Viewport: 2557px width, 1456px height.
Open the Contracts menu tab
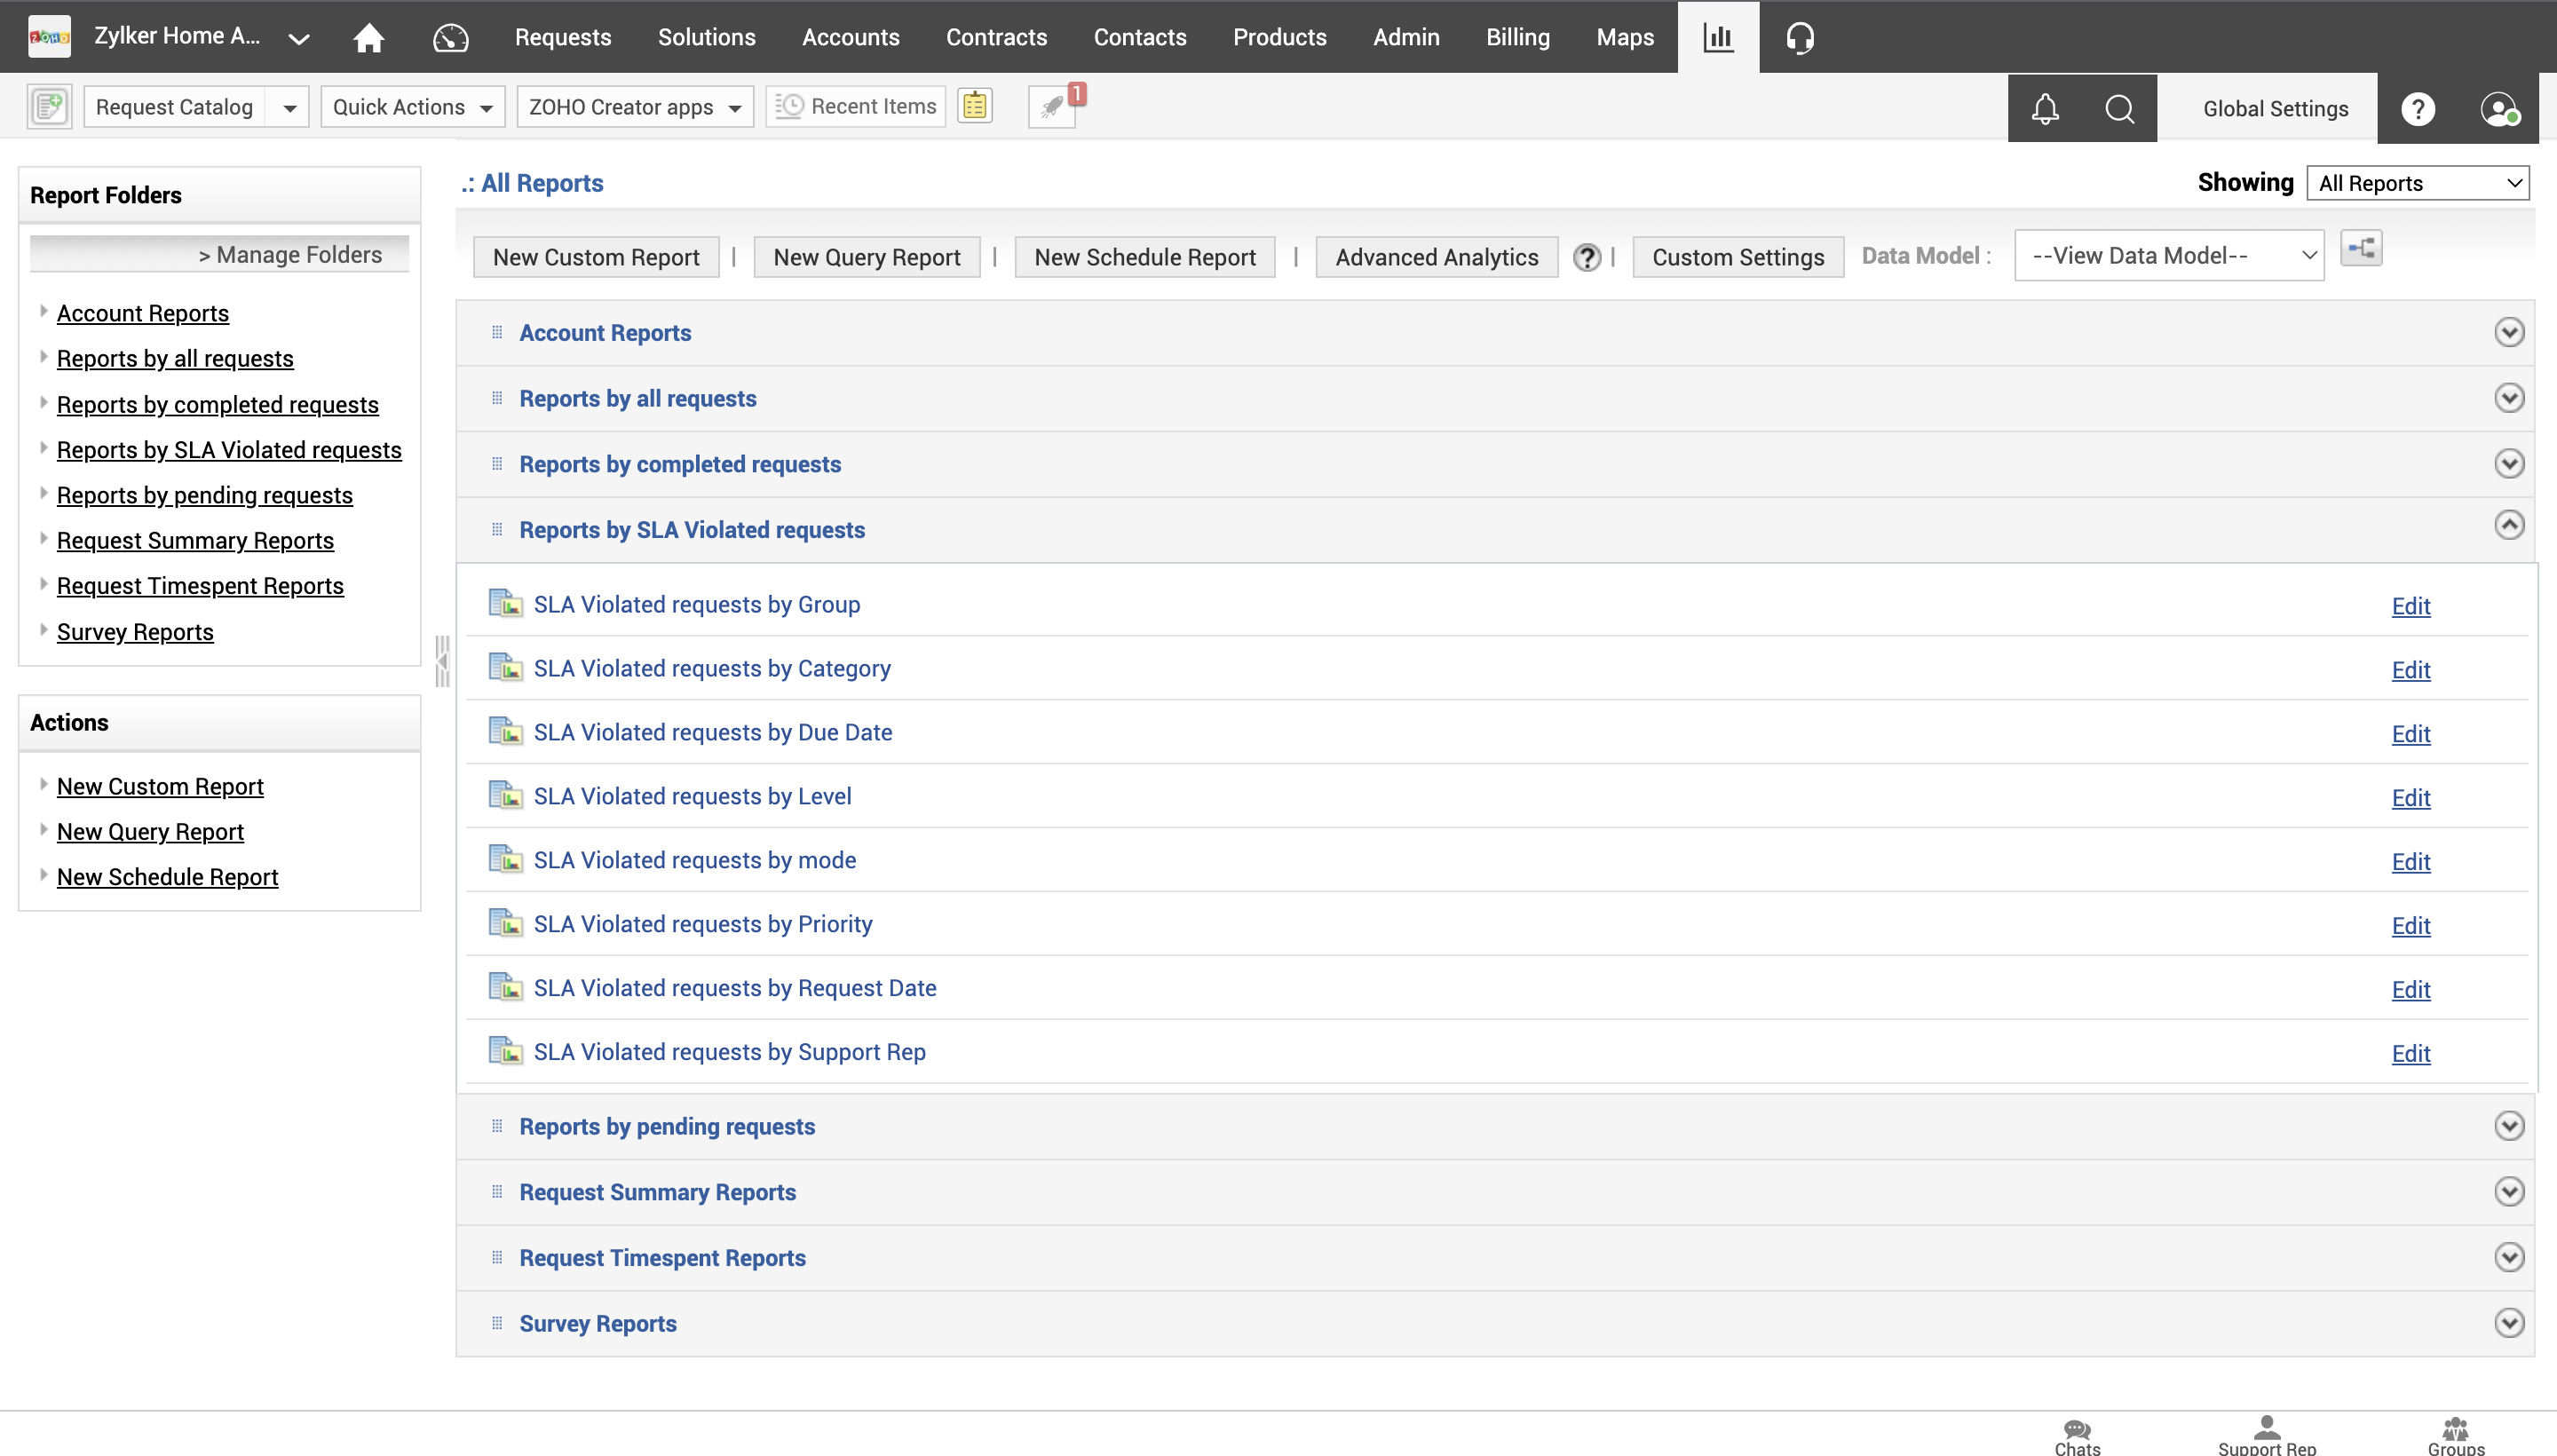[996, 37]
